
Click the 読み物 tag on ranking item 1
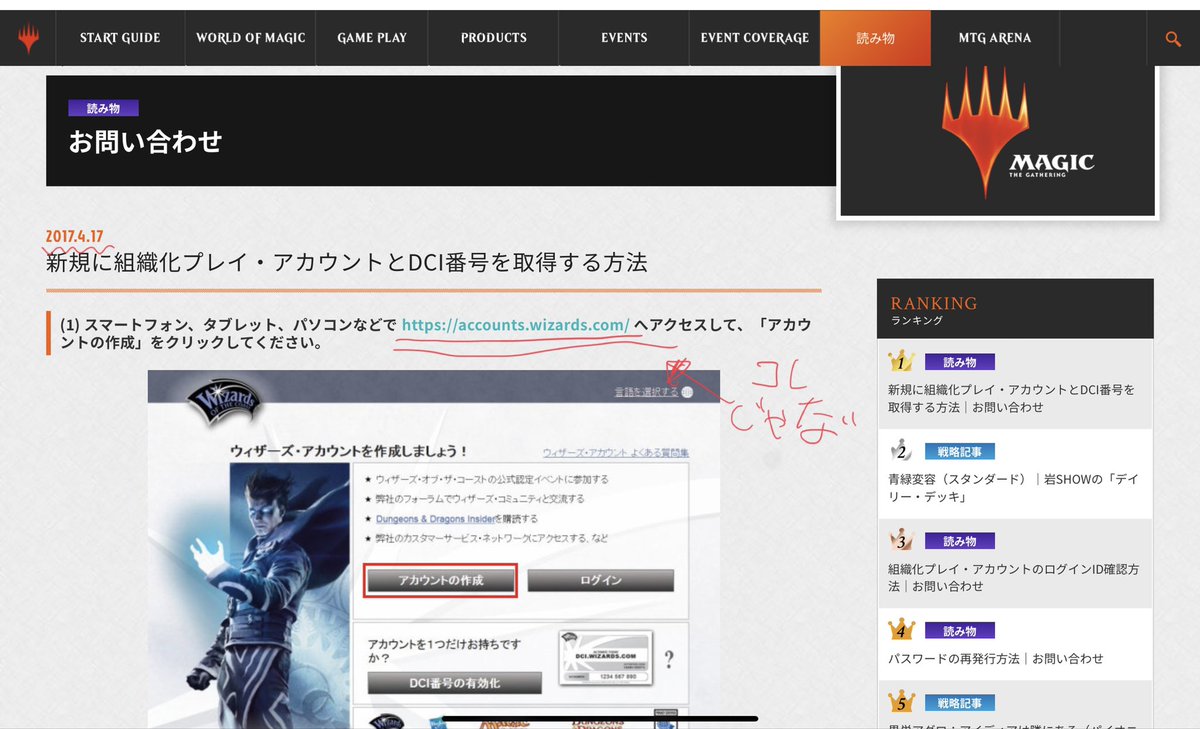pyautogui.click(x=959, y=362)
